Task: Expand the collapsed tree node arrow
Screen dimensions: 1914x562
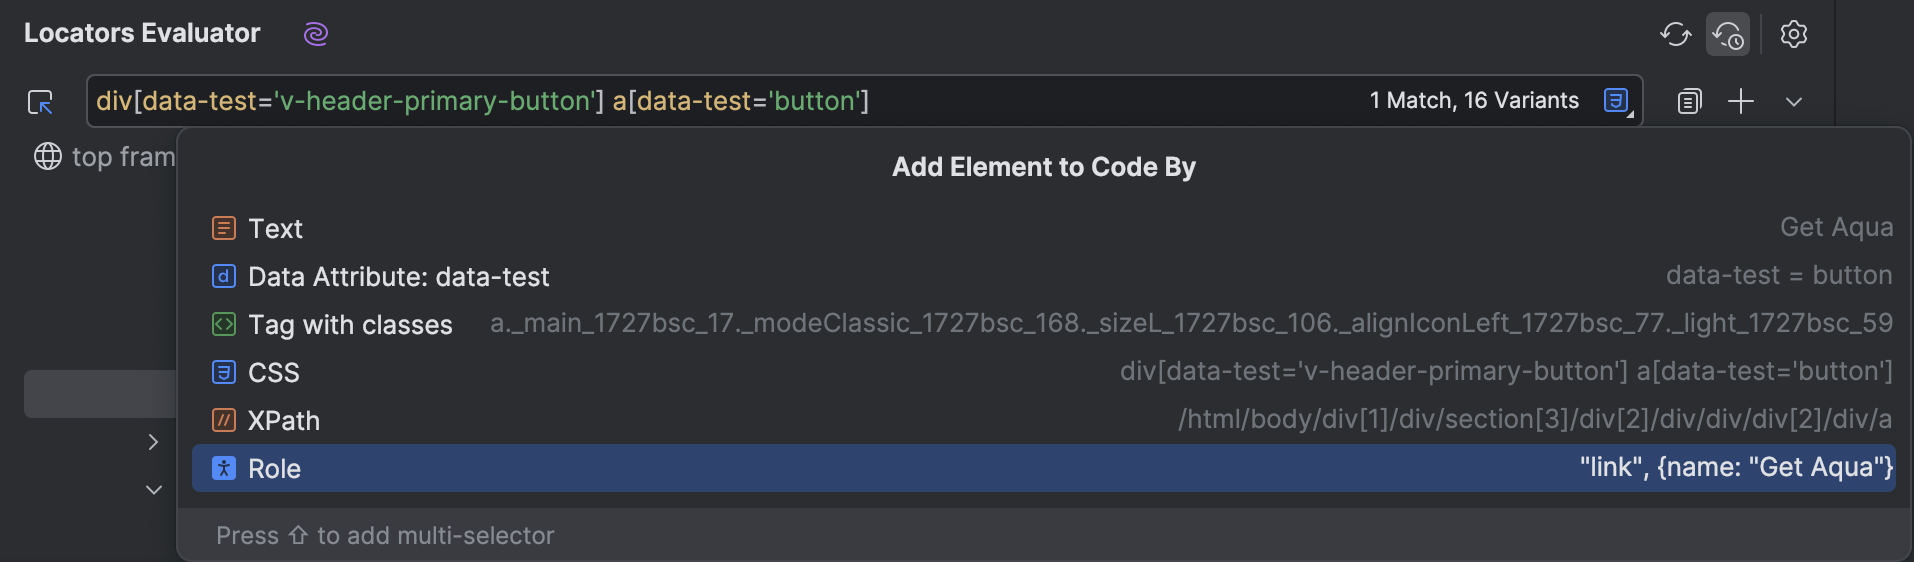Action: point(153,442)
